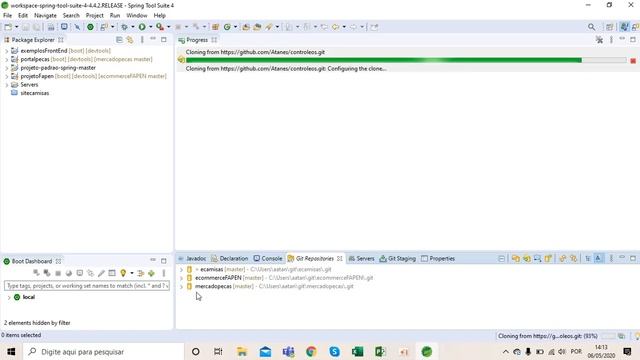Click the Boot Dashboard tag filter field

click(87, 286)
